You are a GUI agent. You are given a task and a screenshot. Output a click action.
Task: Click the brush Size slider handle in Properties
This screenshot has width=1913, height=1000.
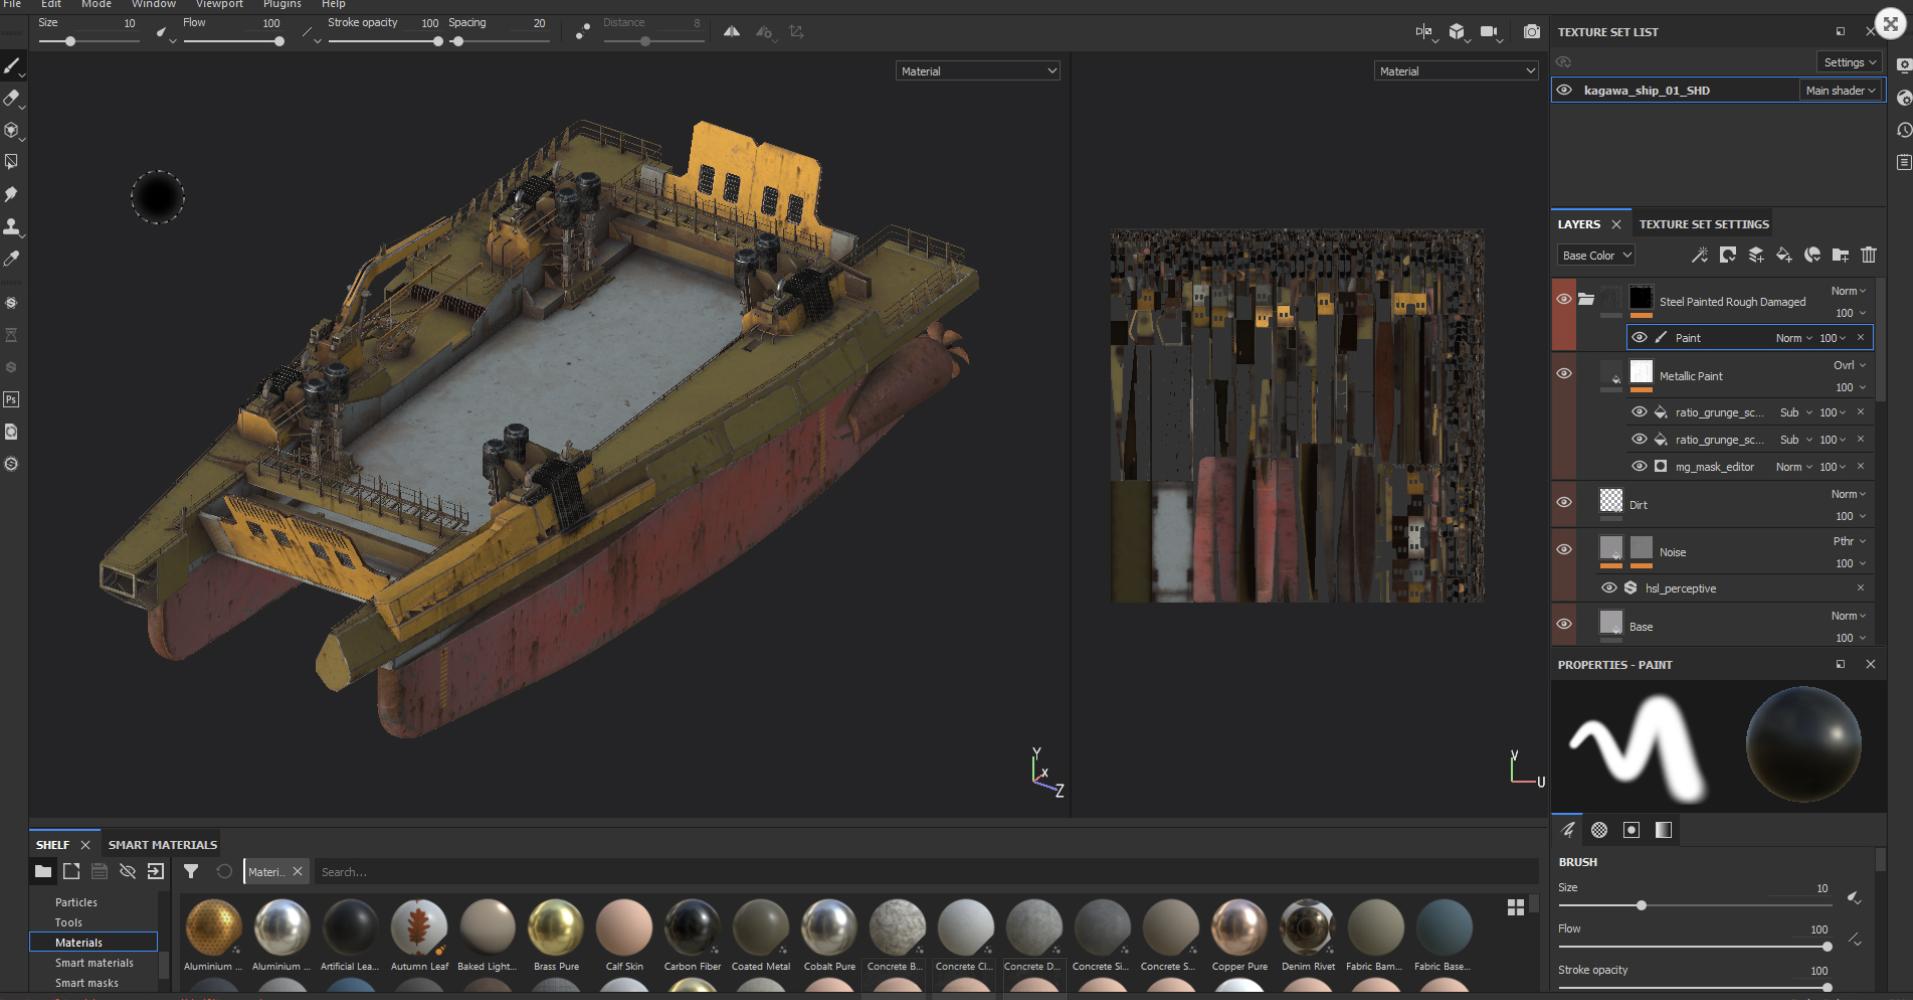pos(1641,905)
